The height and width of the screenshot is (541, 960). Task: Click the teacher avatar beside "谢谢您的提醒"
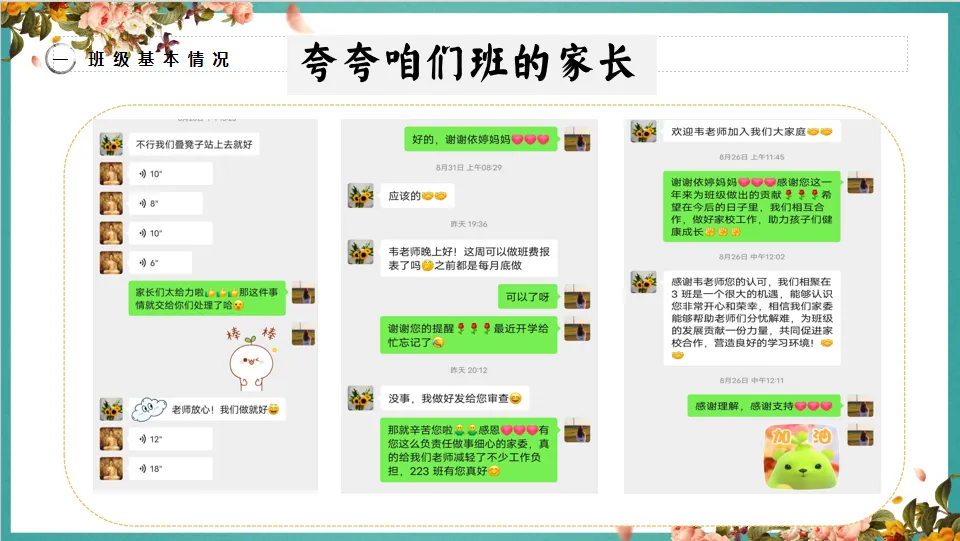point(577,329)
